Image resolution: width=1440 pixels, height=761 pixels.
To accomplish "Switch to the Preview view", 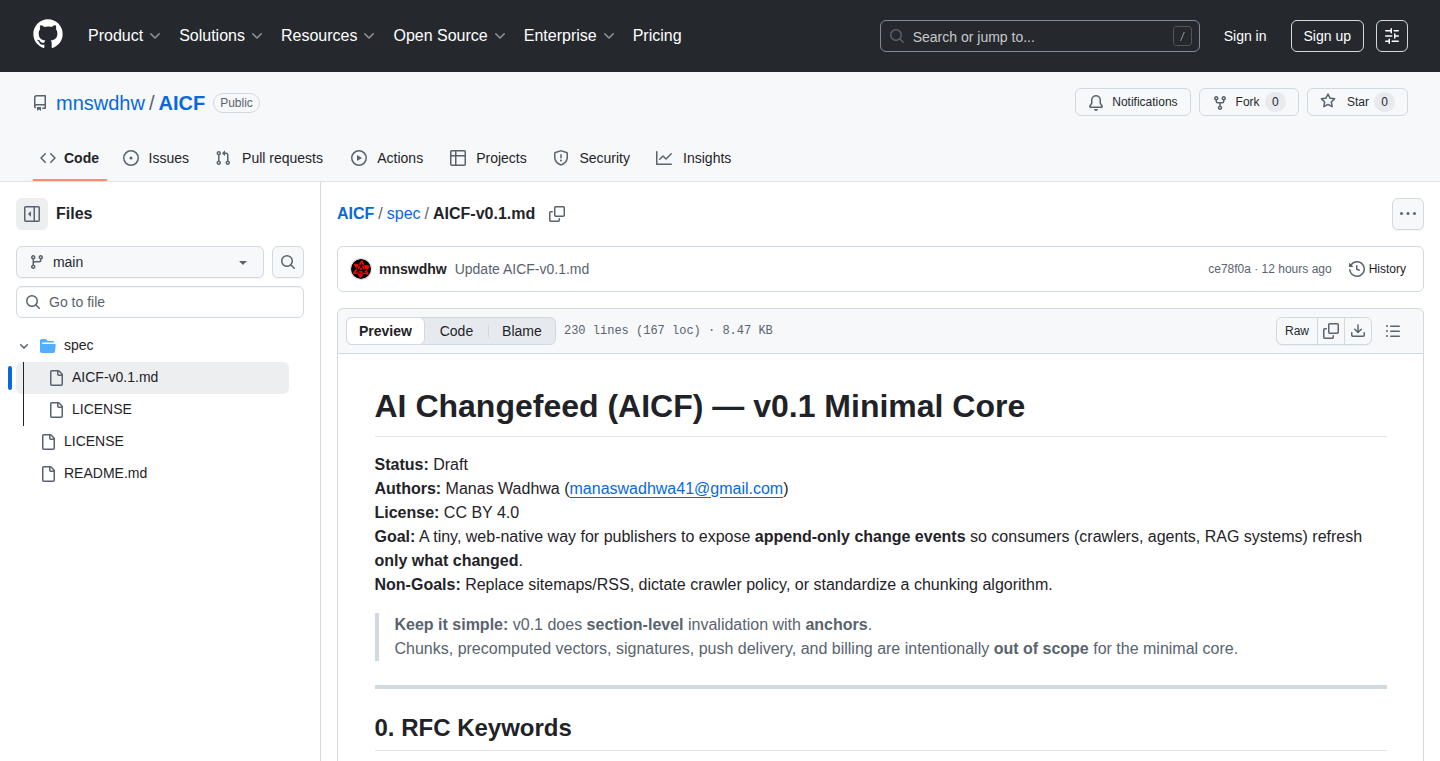I will pyautogui.click(x=385, y=331).
